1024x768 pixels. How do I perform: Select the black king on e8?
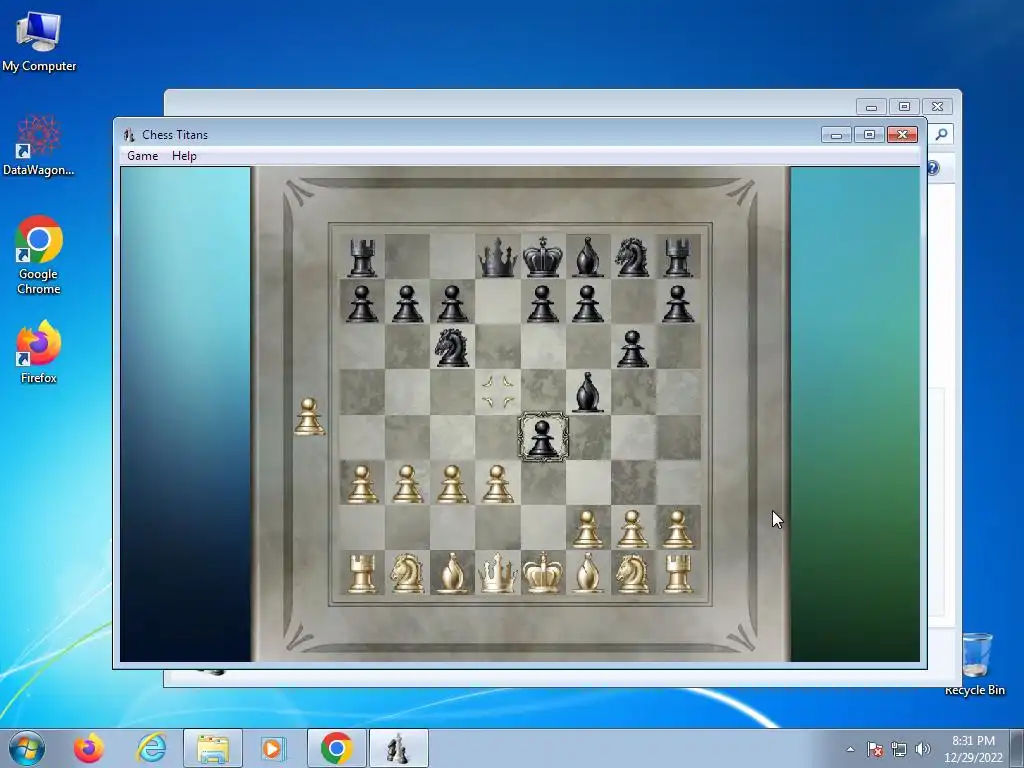point(543,257)
